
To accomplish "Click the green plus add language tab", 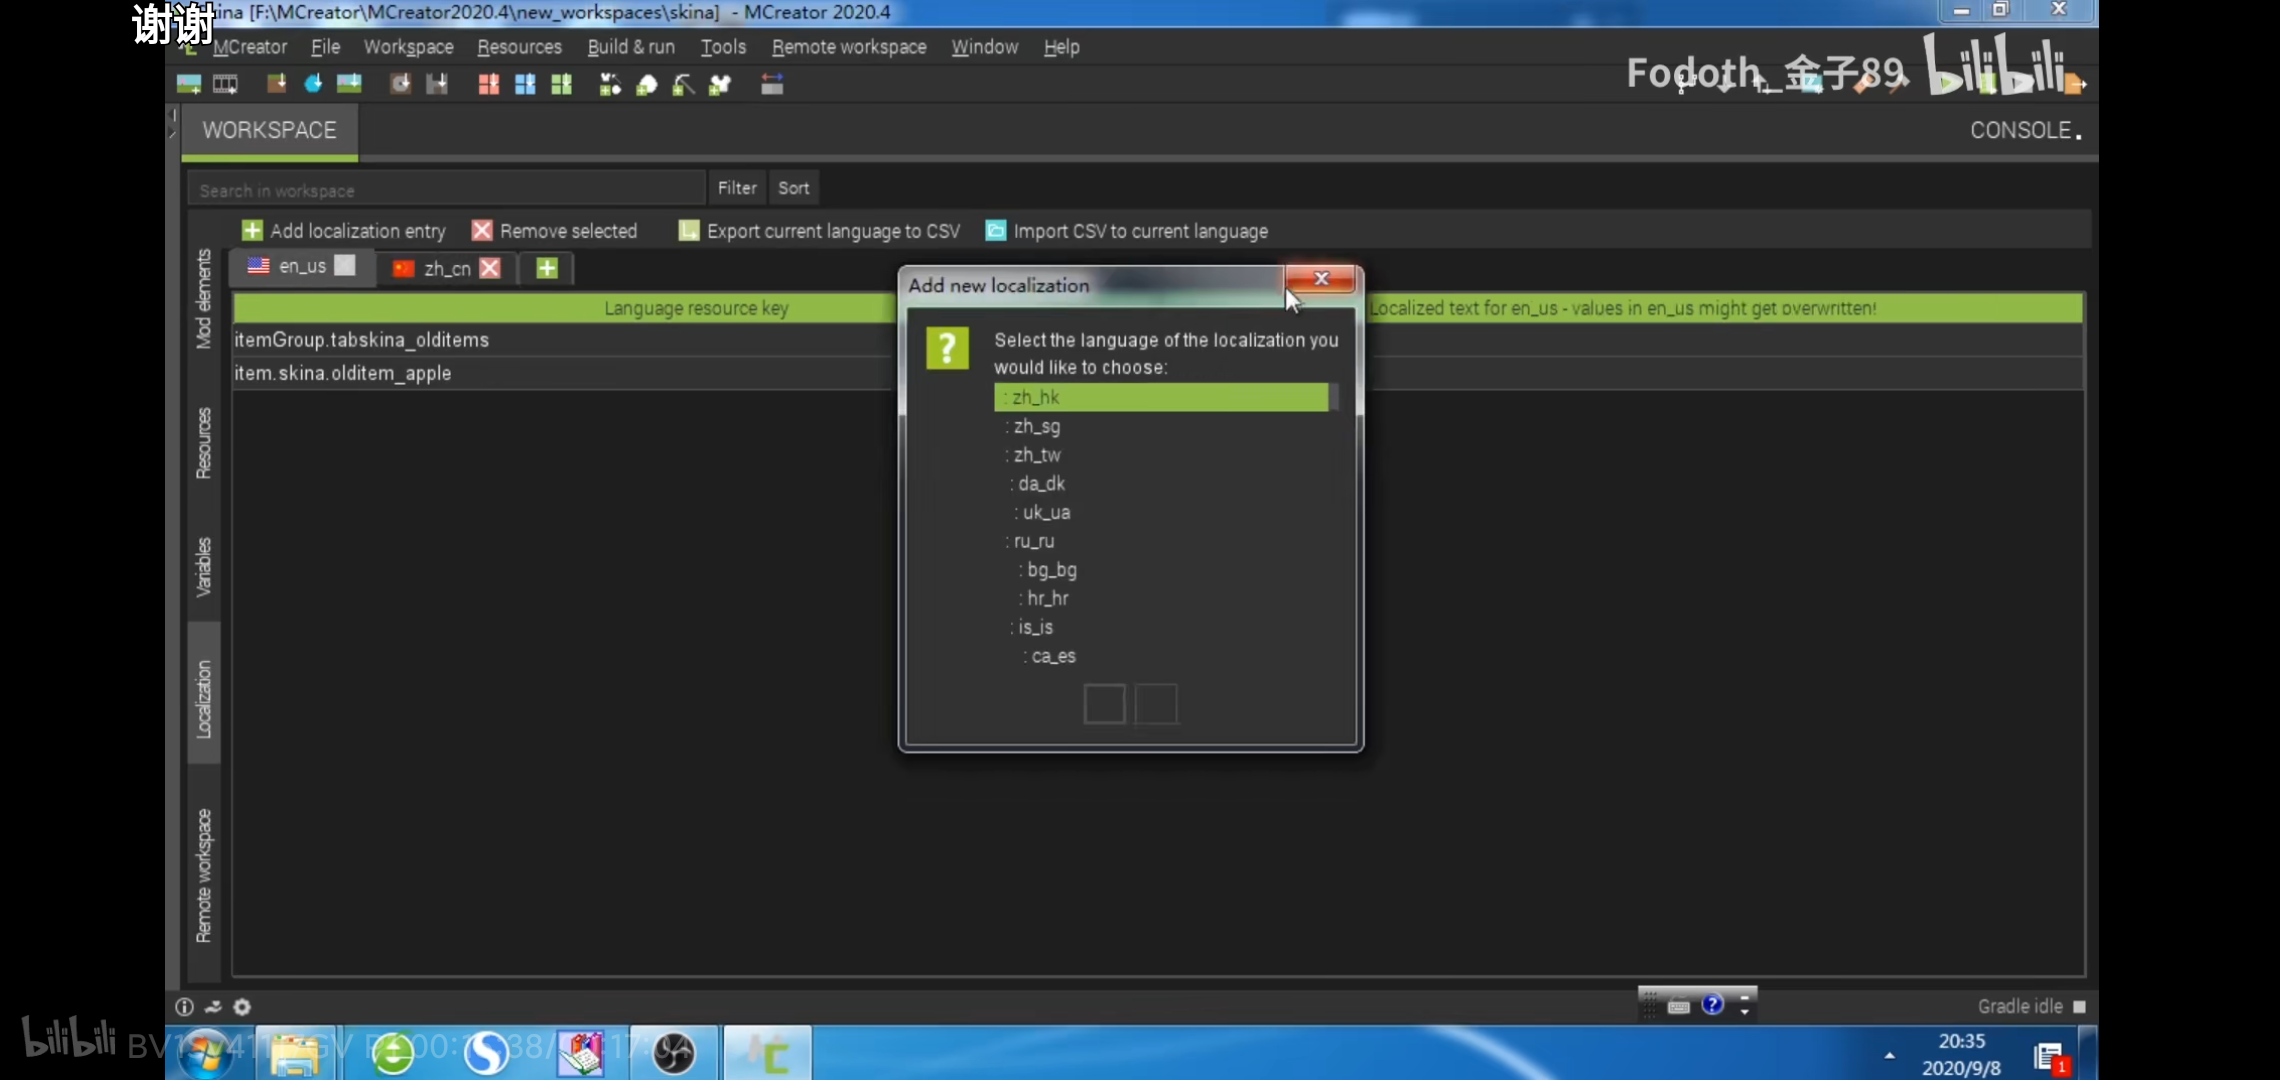I will [546, 268].
